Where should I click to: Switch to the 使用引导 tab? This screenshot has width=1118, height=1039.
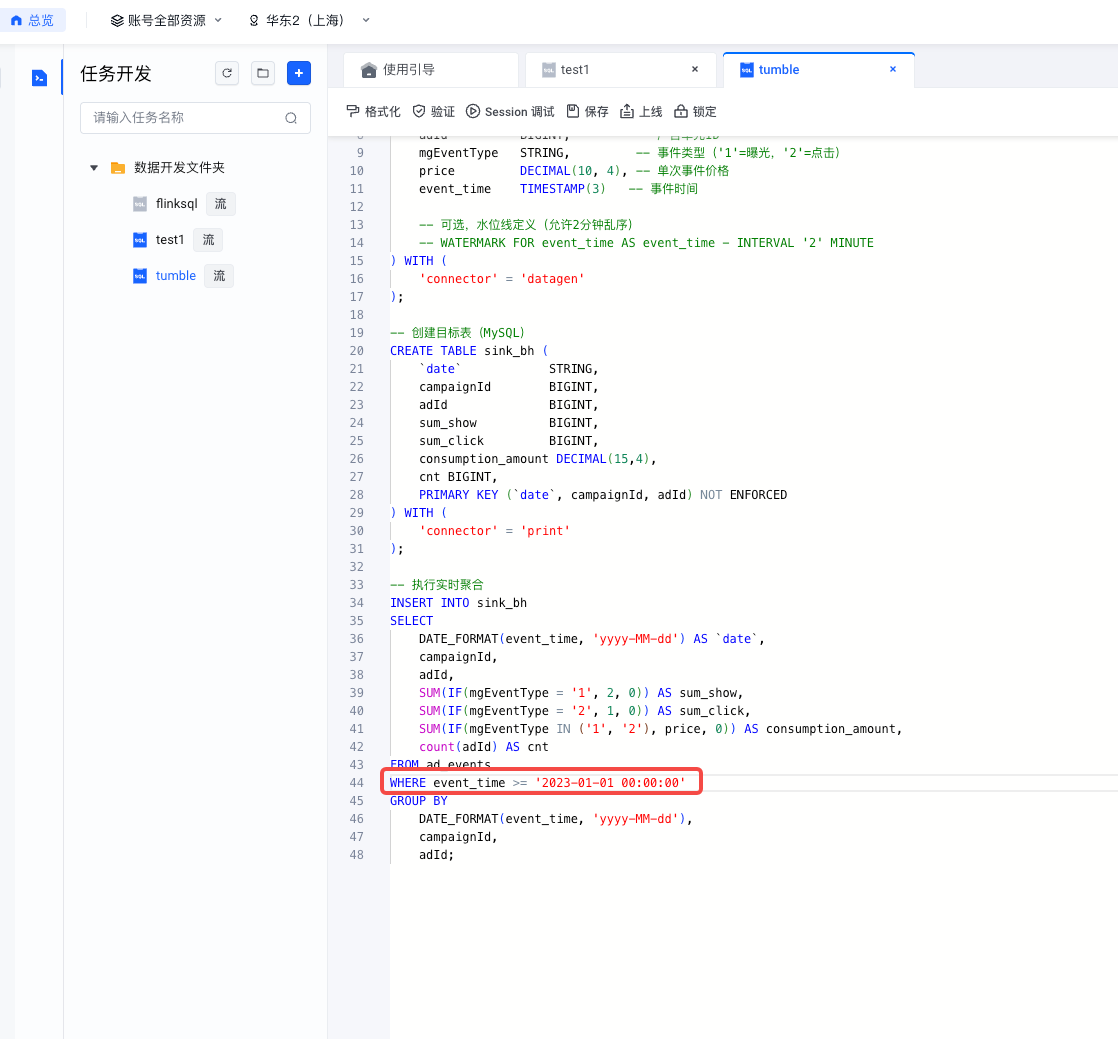(x=408, y=70)
